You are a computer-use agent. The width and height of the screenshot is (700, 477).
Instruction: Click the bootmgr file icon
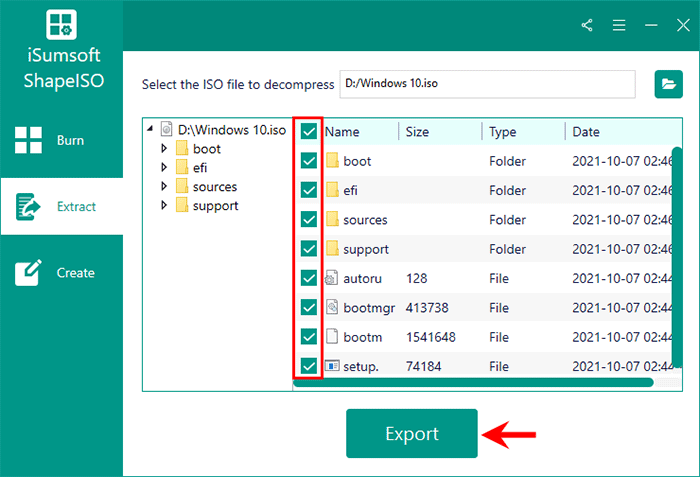(x=332, y=307)
